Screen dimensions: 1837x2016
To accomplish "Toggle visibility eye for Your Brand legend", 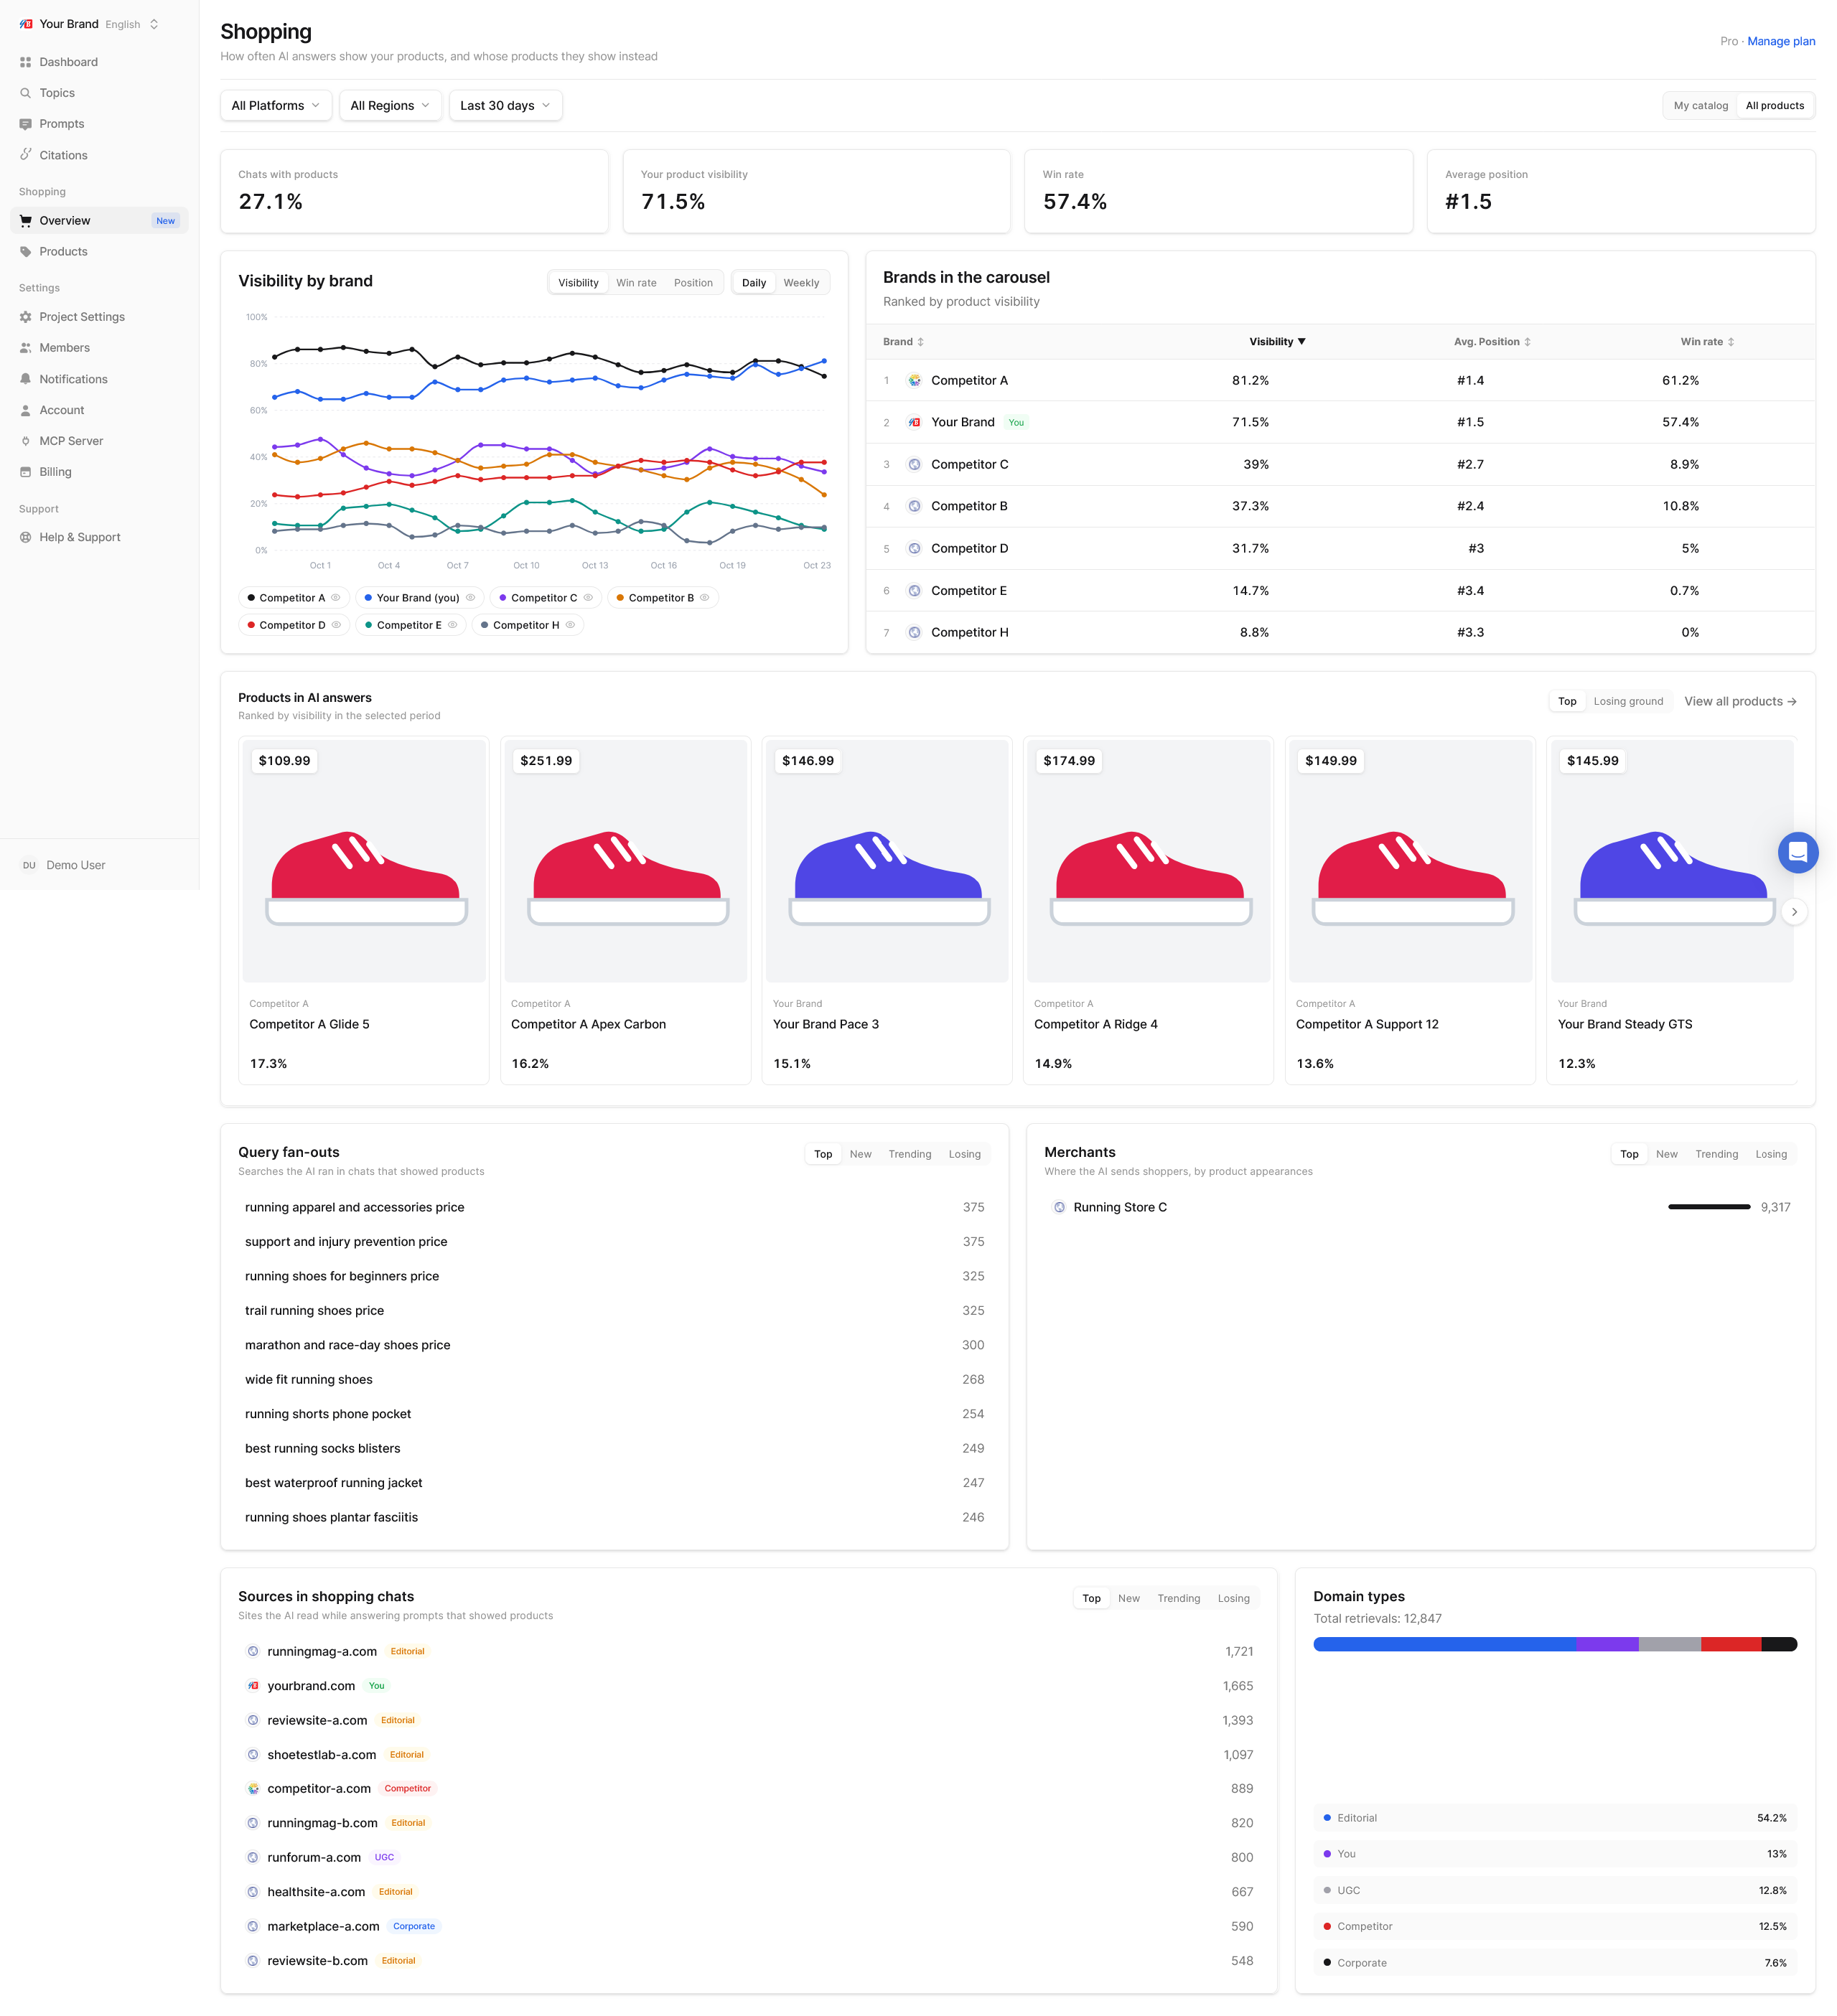I will tap(470, 598).
